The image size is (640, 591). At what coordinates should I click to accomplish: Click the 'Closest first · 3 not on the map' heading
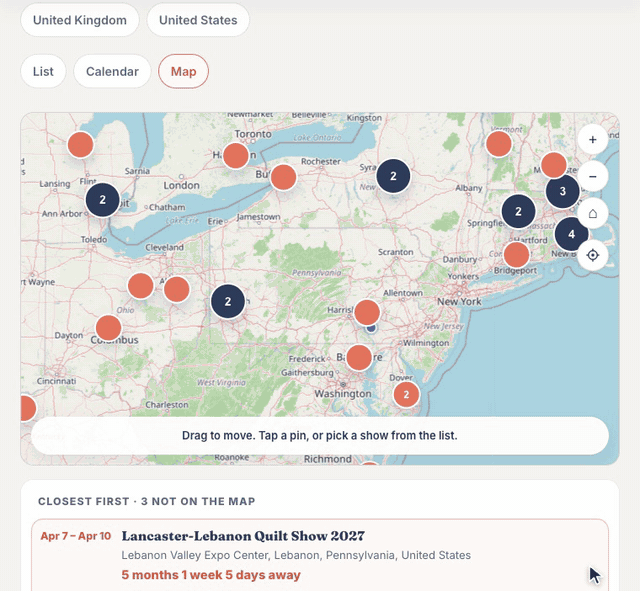tap(147, 501)
